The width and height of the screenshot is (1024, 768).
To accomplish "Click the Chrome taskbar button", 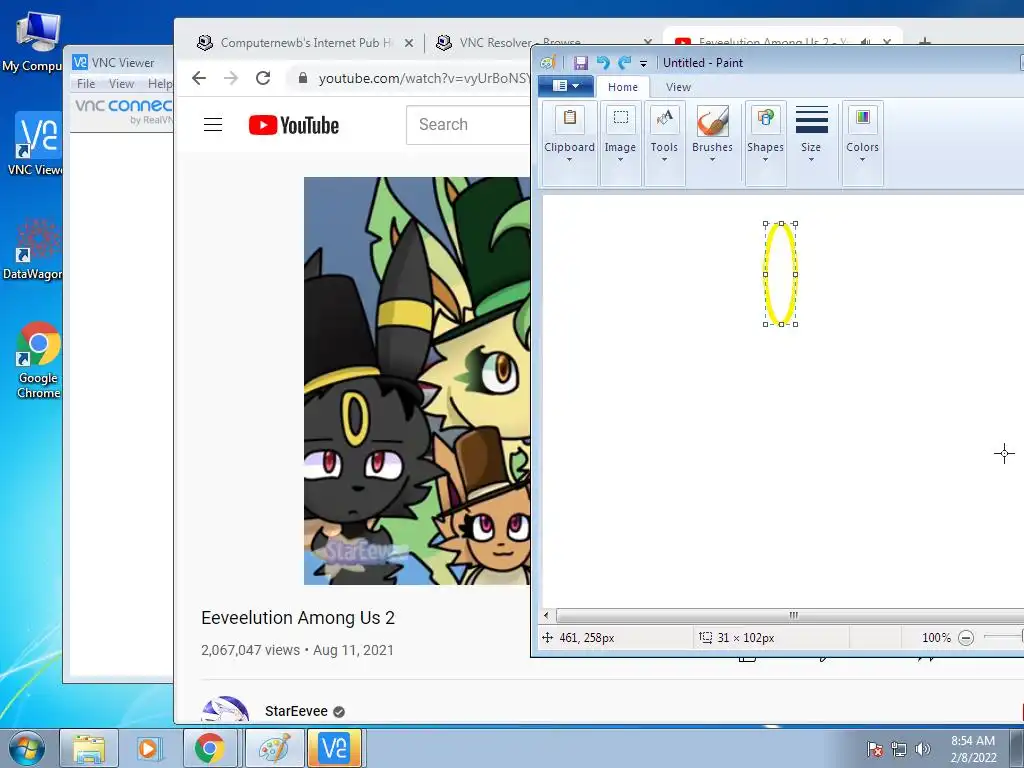I will 210,748.
